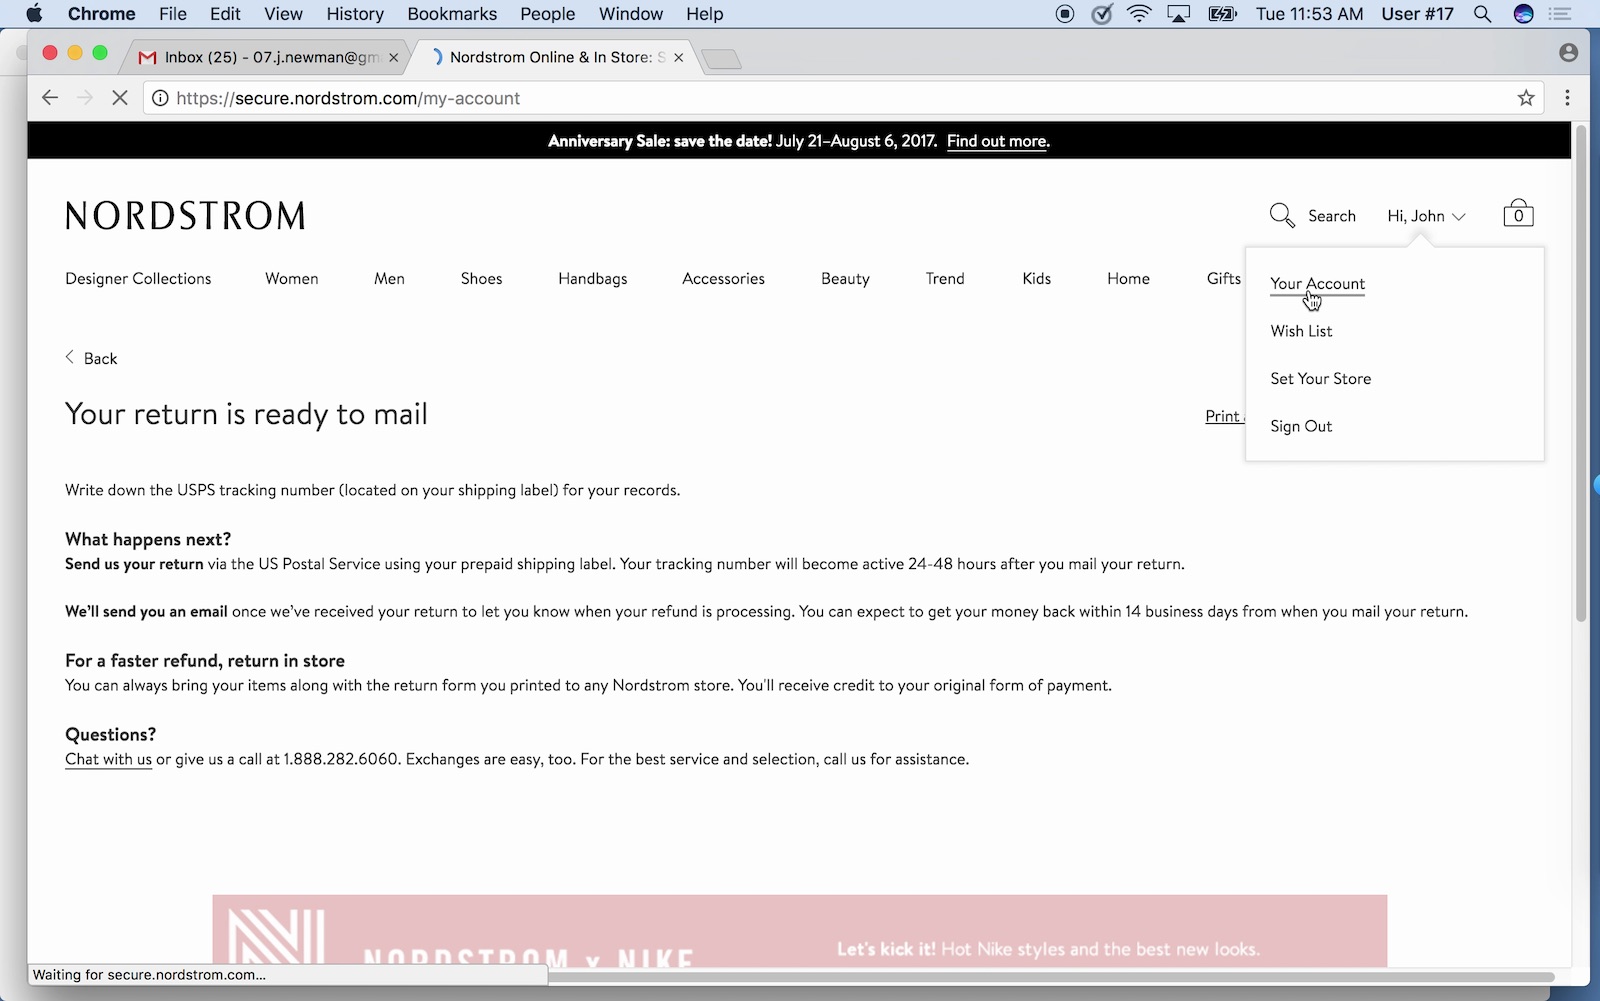Image resolution: width=1600 pixels, height=1001 pixels.
Task: Click the Nordstrom logo
Action: click(x=185, y=216)
